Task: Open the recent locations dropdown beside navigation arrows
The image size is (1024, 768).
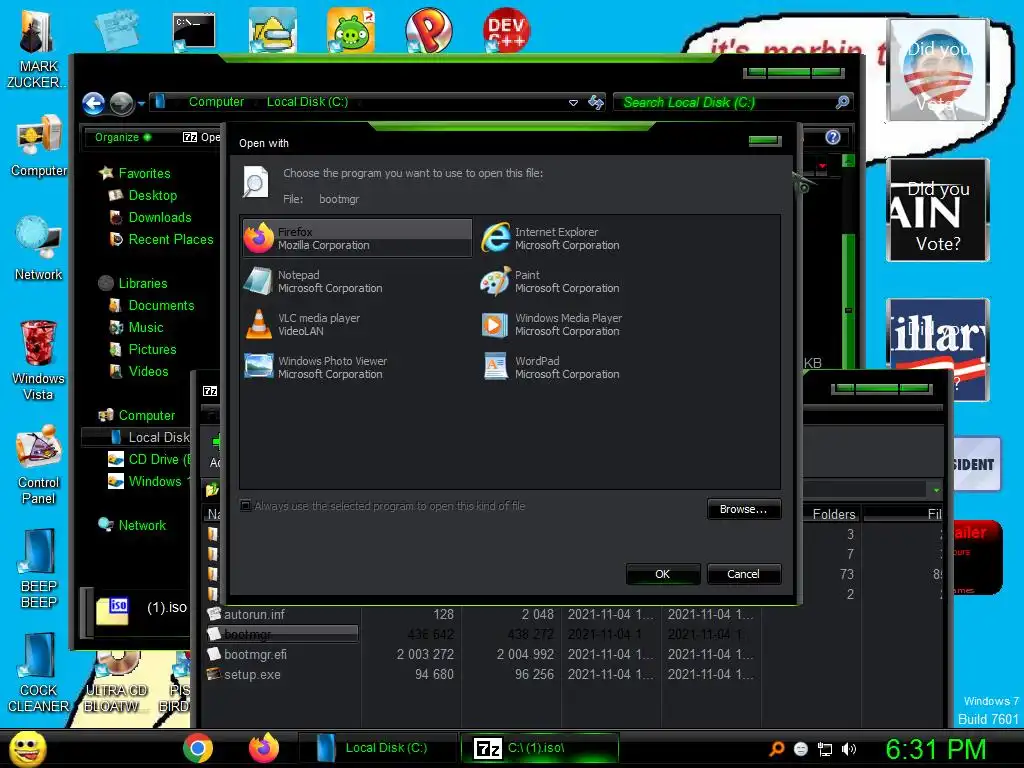Action: [x=140, y=103]
